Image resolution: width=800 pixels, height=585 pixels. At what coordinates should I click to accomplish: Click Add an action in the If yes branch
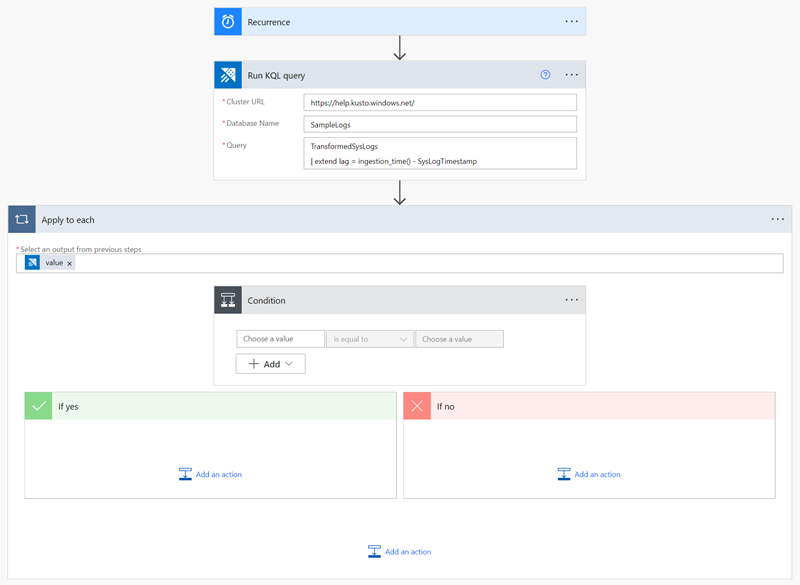click(211, 473)
